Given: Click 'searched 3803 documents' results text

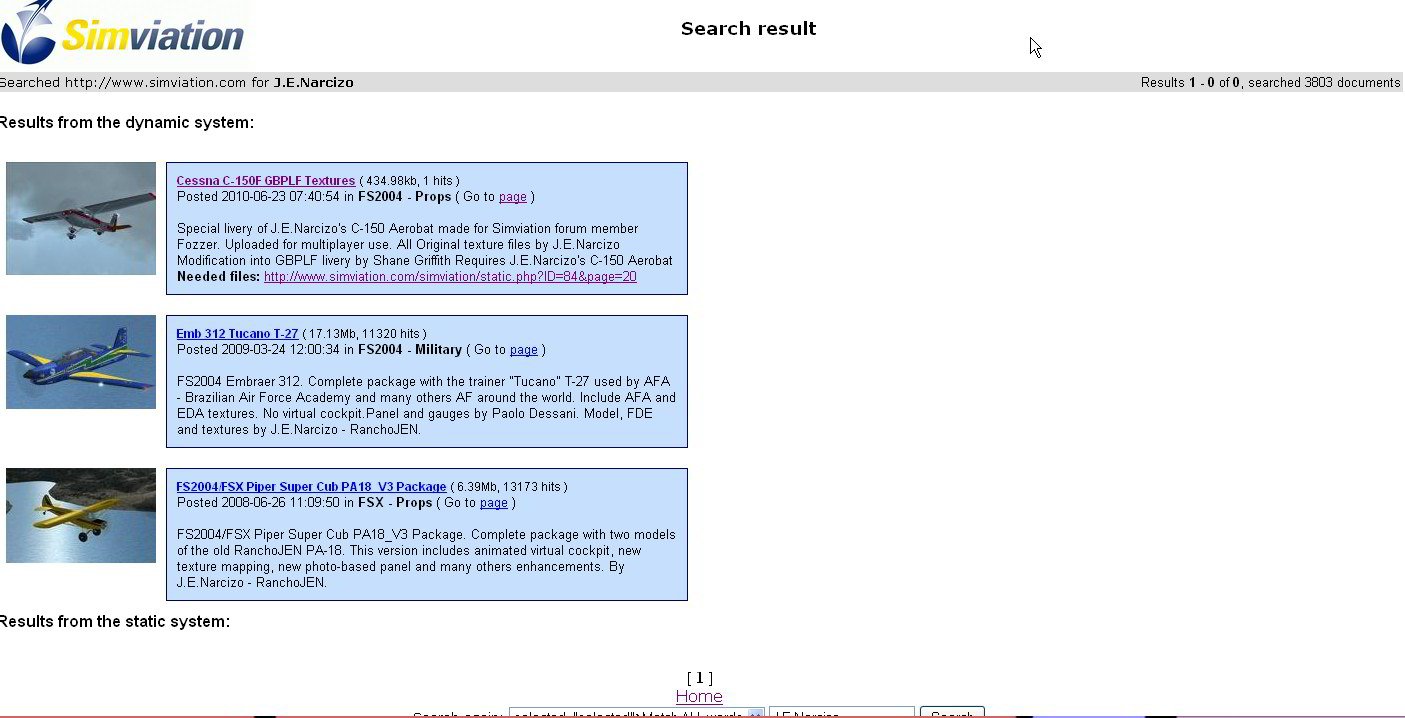Looking at the screenshot, I should pyautogui.click(x=1324, y=83).
